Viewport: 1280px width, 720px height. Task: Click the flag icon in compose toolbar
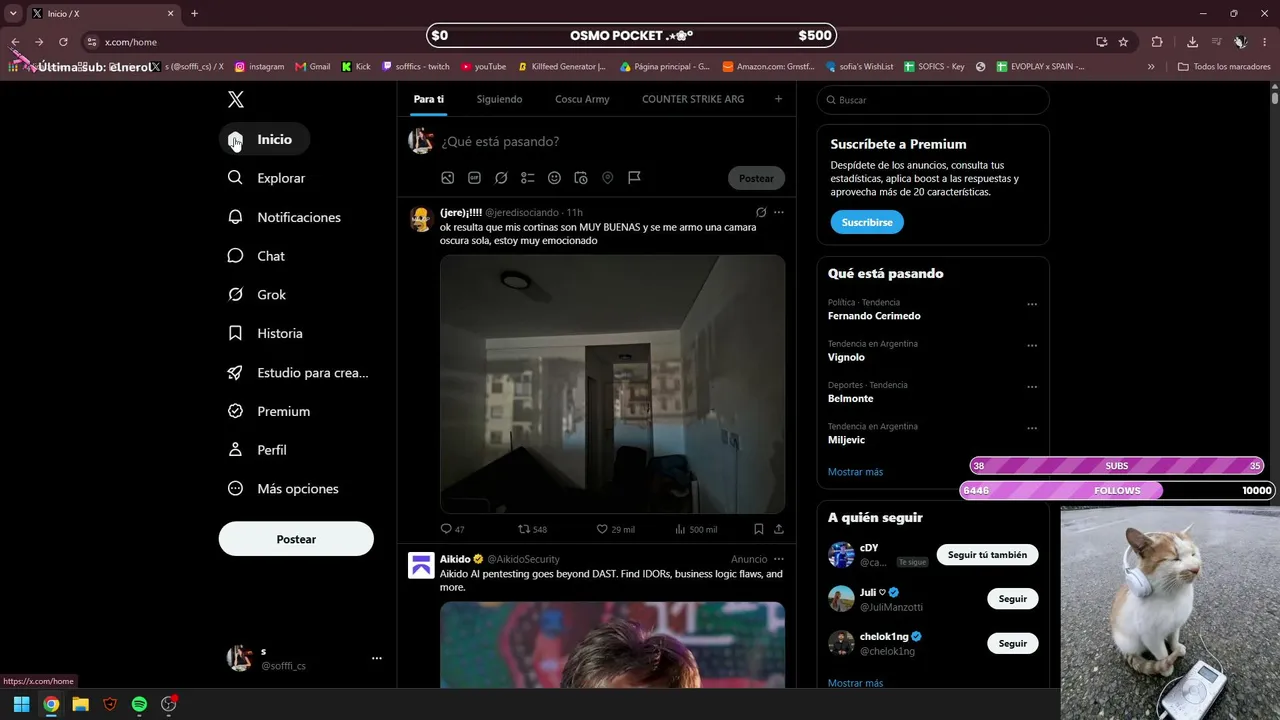pos(634,178)
